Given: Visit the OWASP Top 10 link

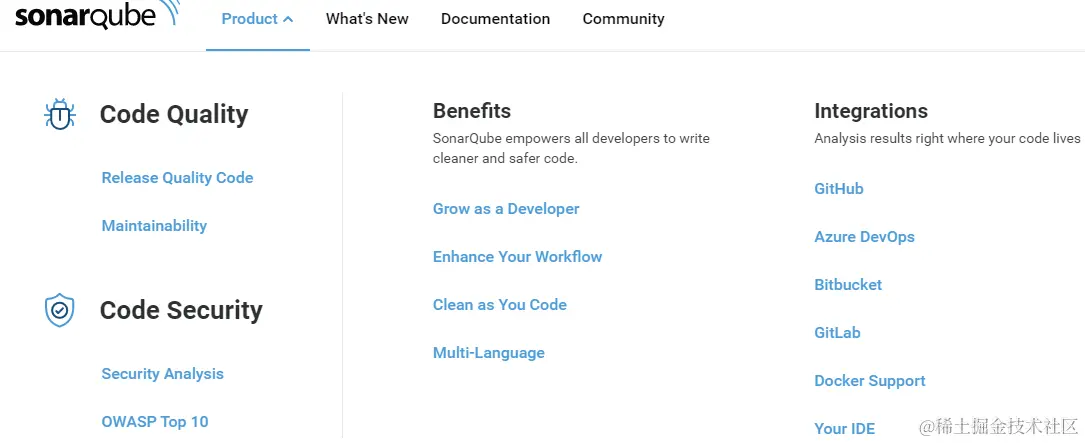Looking at the screenshot, I should 155,422.
